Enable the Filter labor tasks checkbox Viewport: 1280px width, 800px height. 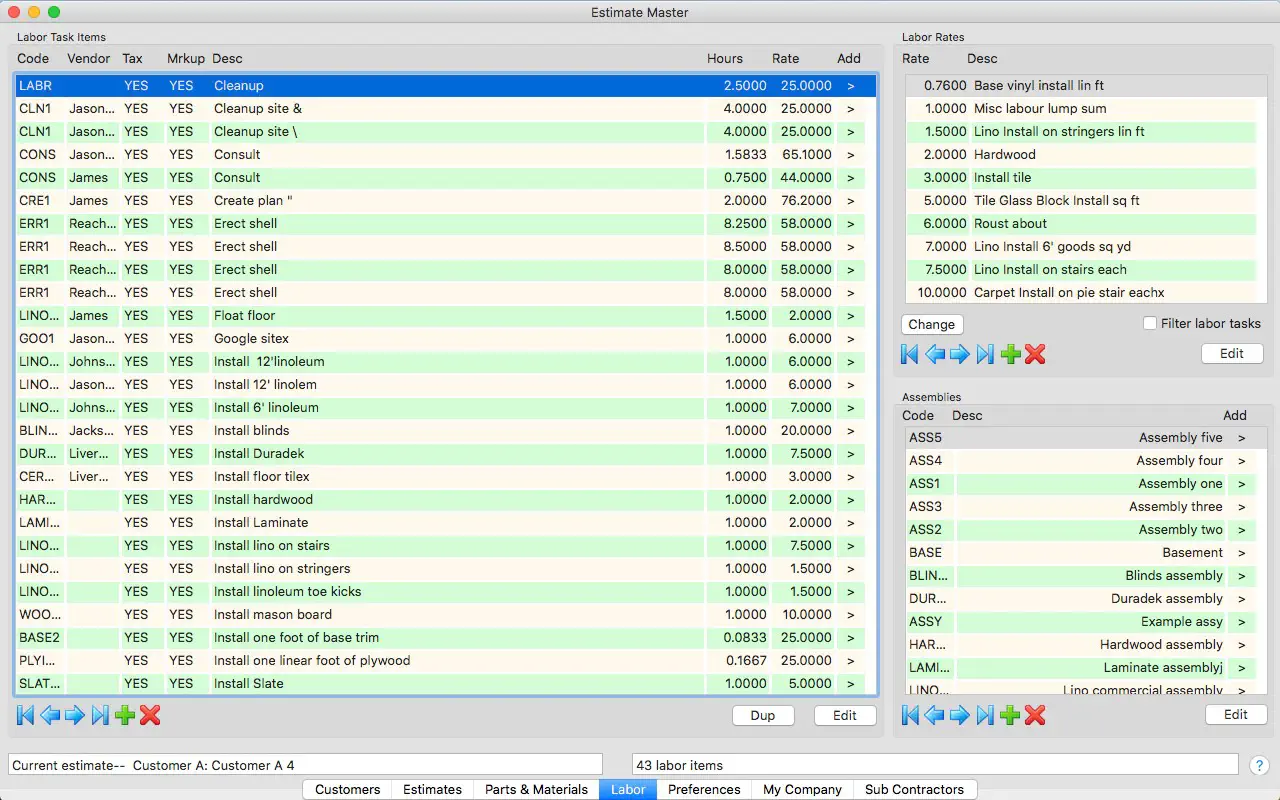coord(1150,323)
